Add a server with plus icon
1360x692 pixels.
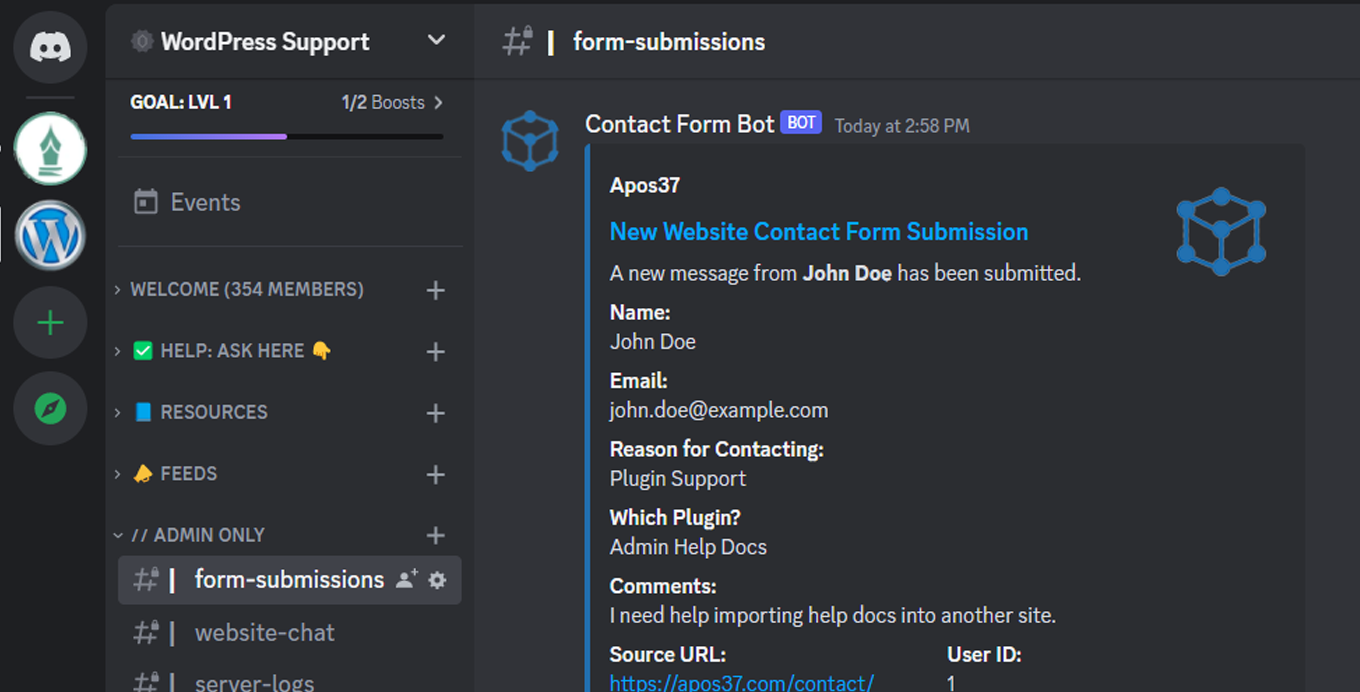50,323
